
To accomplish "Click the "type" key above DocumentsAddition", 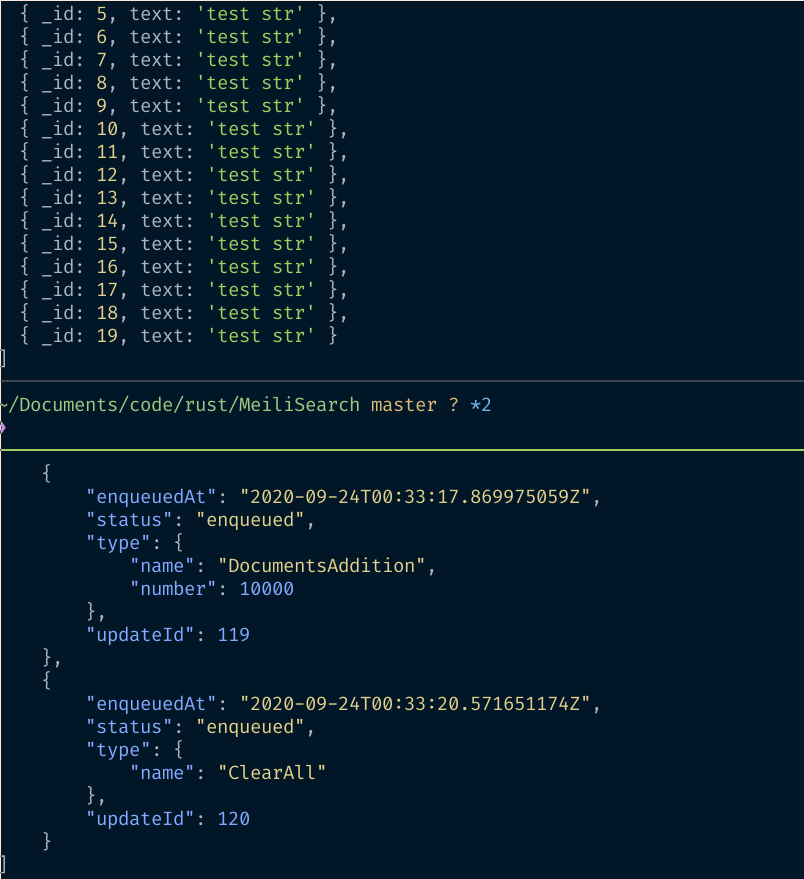I will click(118, 543).
